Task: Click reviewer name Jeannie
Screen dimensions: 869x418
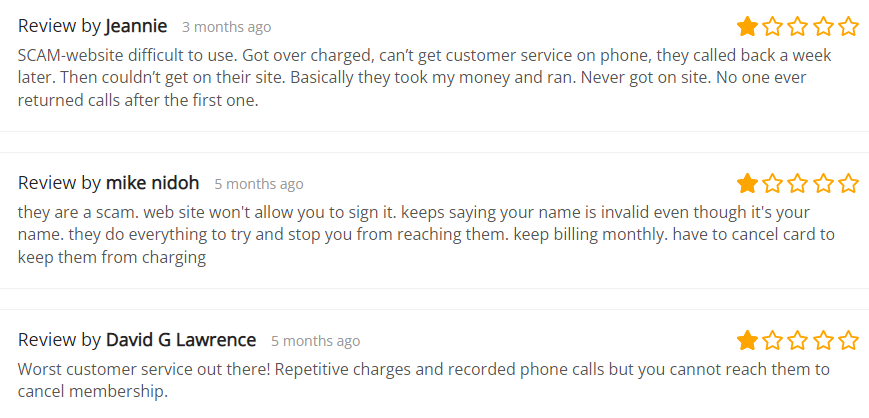Action: pyautogui.click(x=136, y=26)
